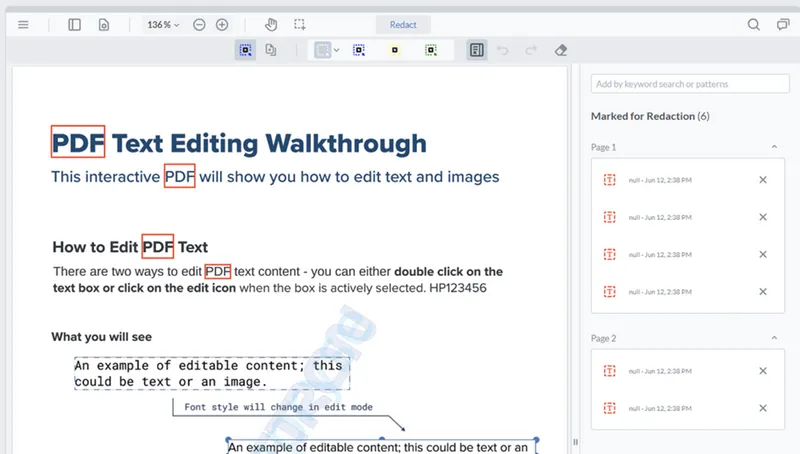Choose the page redaction tool

[271, 50]
